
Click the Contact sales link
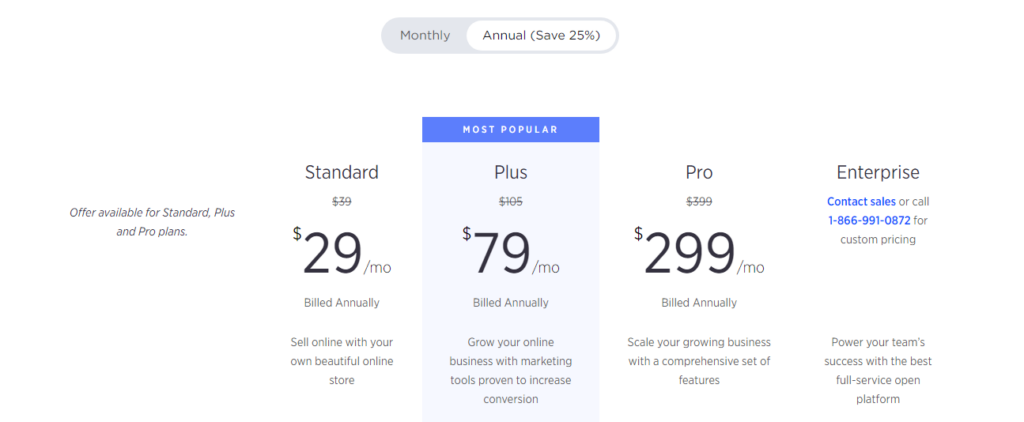click(x=861, y=202)
